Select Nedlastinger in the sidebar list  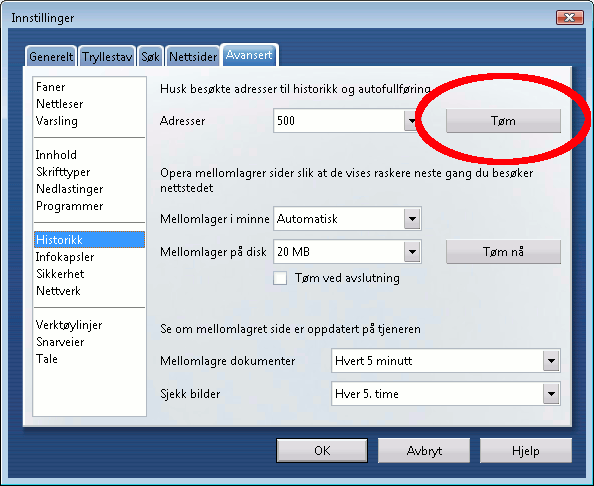(x=69, y=189)
